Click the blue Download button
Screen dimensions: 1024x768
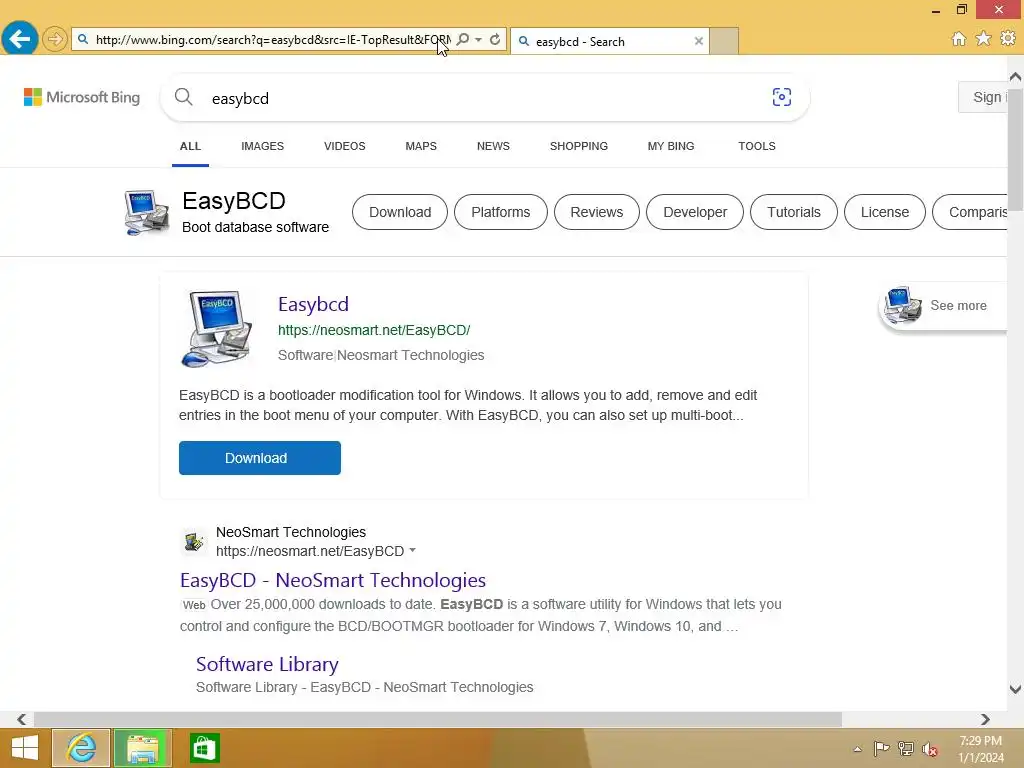pos(260,458)
